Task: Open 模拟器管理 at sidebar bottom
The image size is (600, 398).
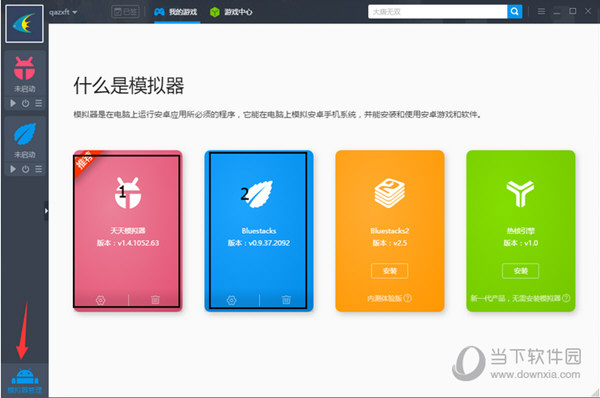Action: coord(24,381)
